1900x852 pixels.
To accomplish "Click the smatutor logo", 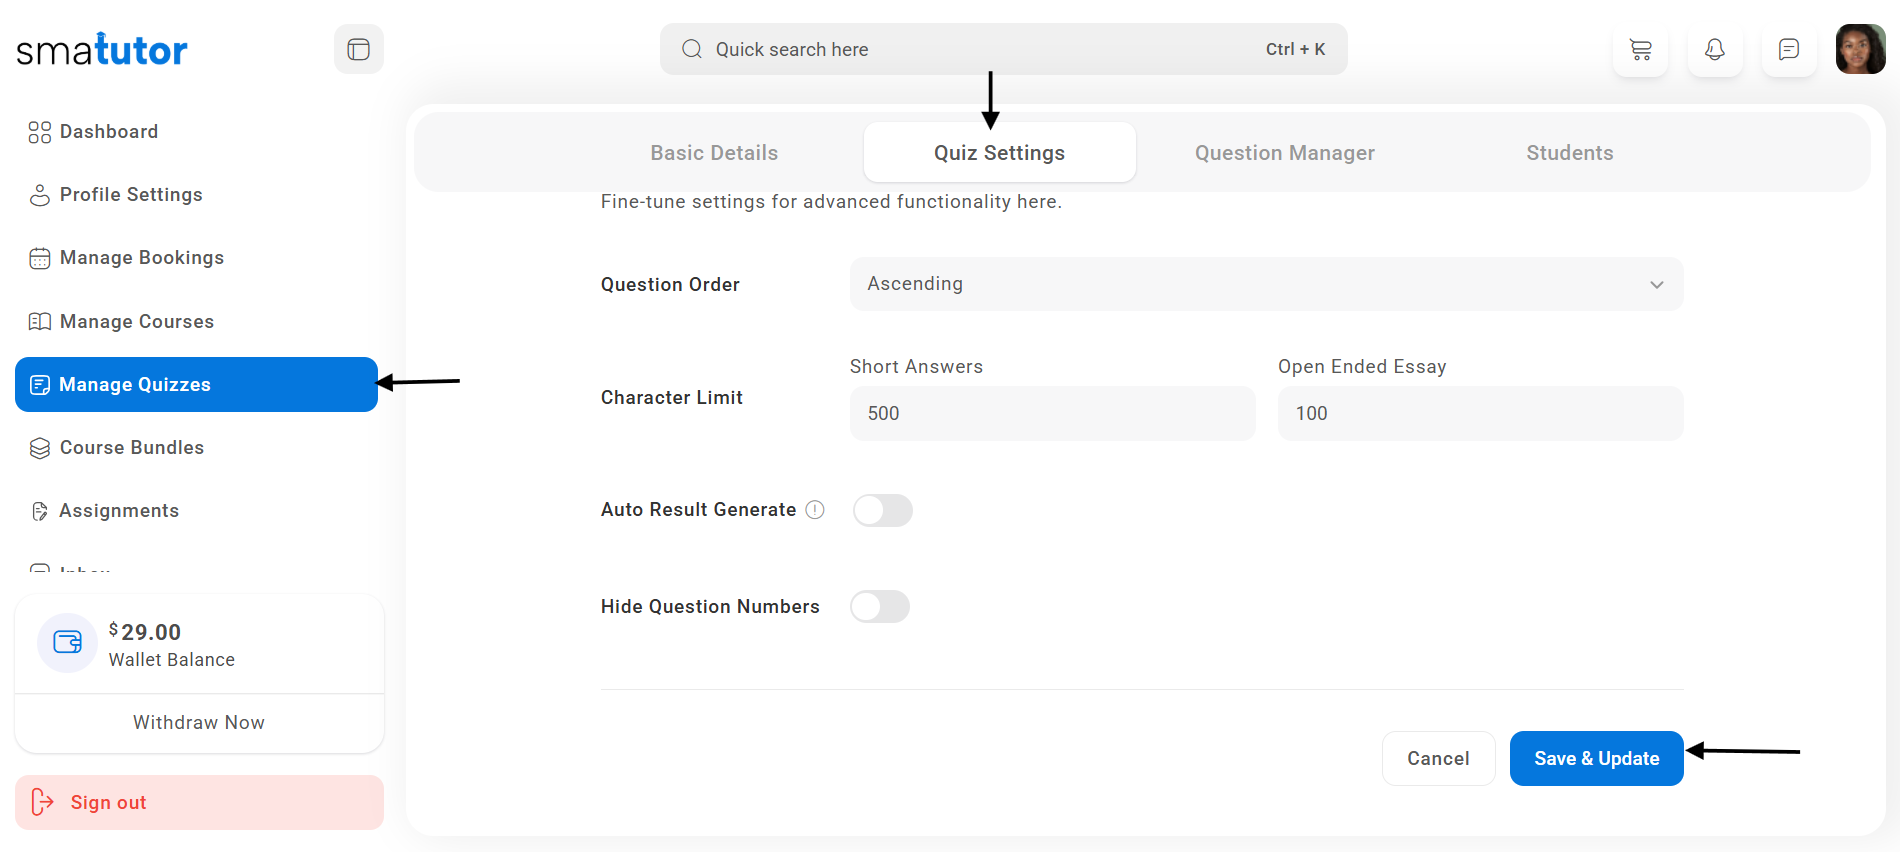I will [102, 50].
